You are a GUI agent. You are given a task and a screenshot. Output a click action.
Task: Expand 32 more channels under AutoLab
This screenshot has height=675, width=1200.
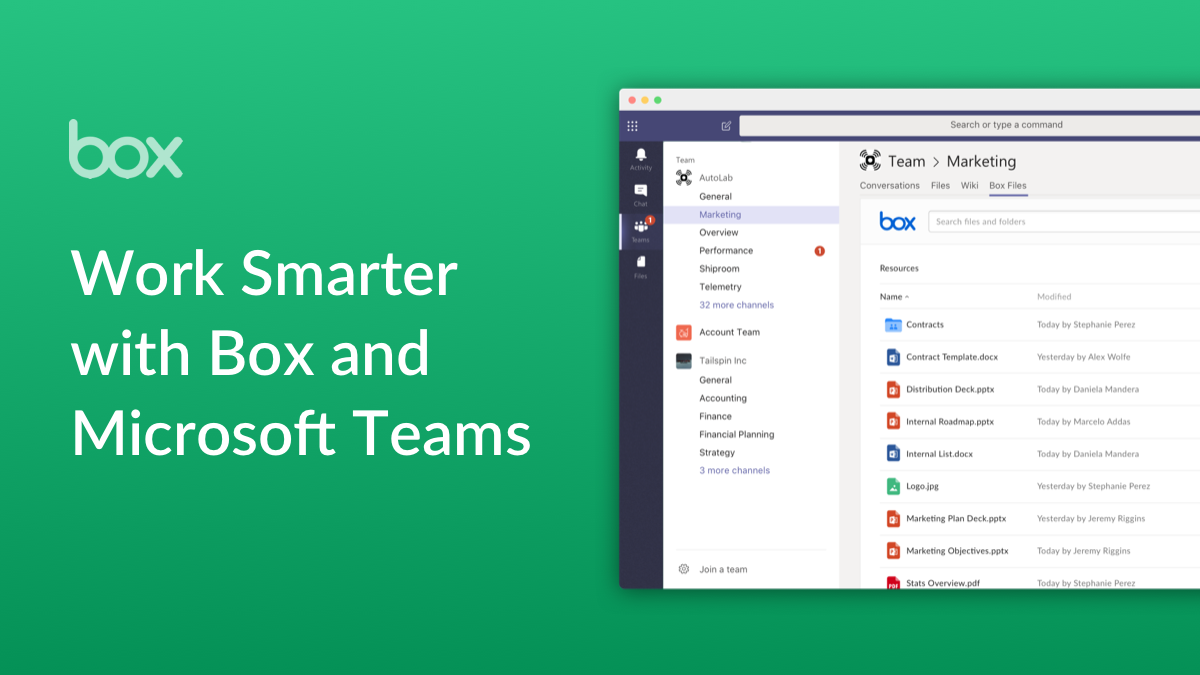click(737, 304)
